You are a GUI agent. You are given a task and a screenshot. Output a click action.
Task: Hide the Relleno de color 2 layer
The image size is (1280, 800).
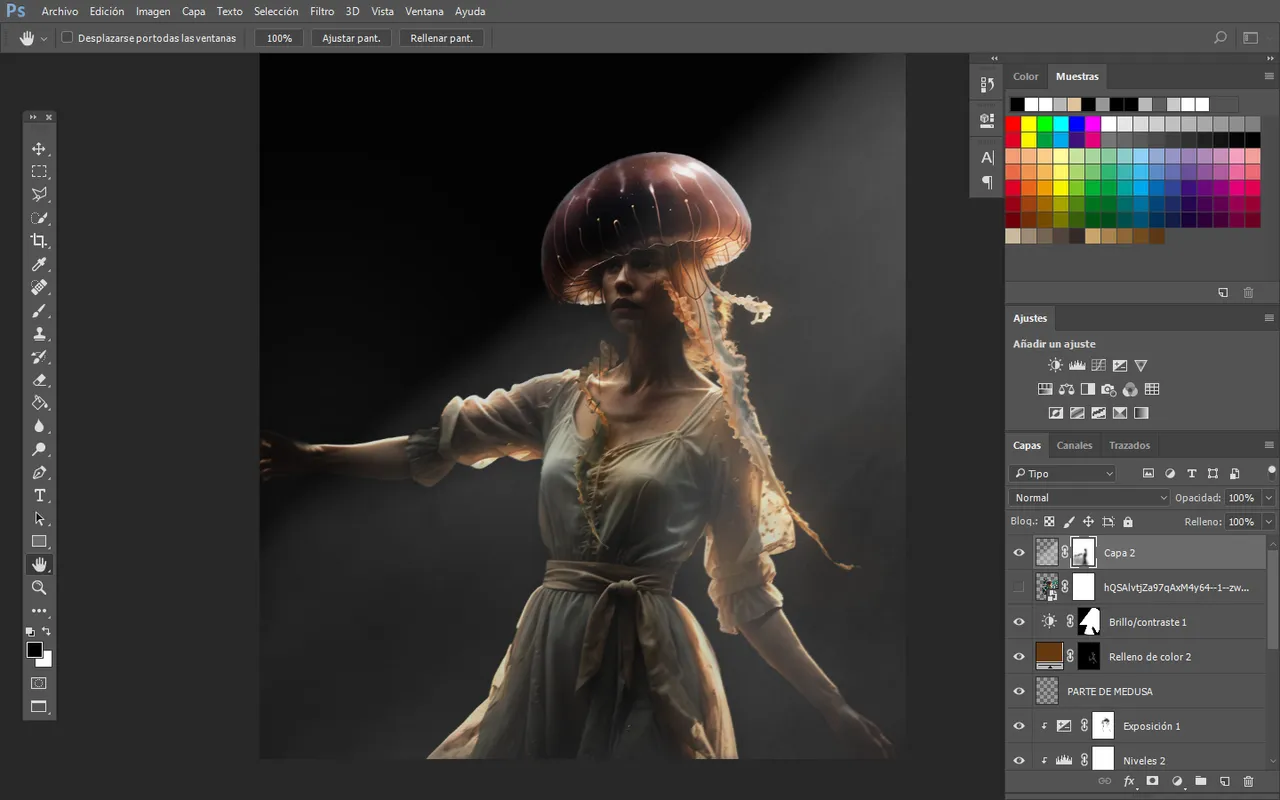pos(1019,657)
